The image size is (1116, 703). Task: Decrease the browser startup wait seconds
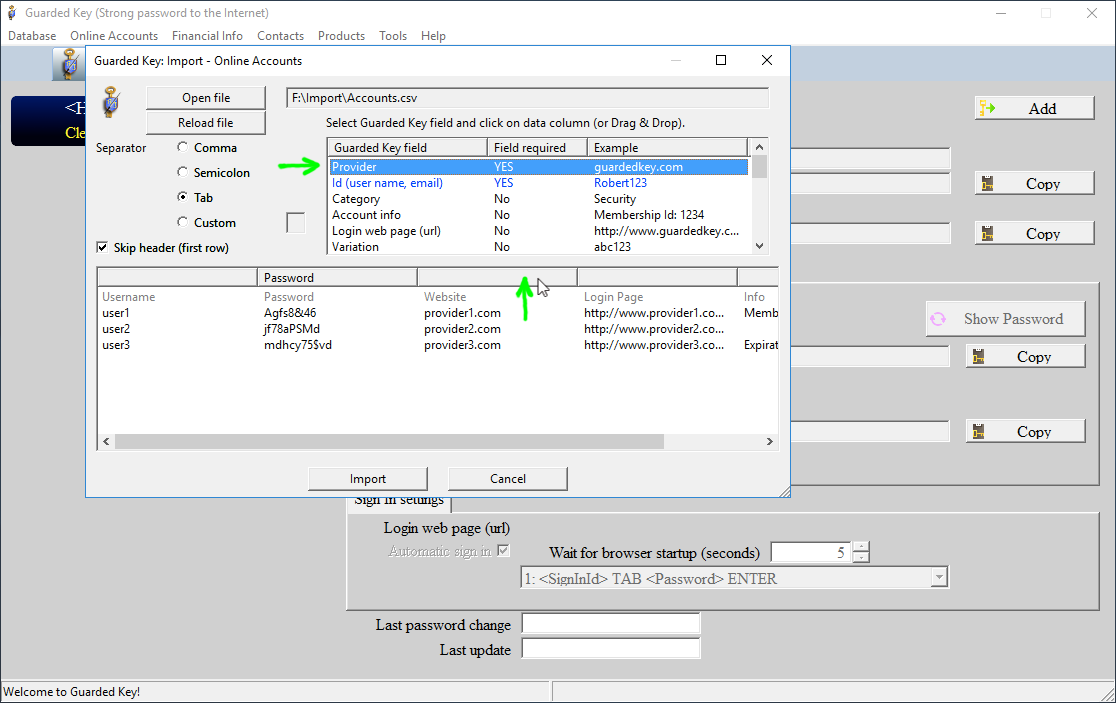click(861, 556)
